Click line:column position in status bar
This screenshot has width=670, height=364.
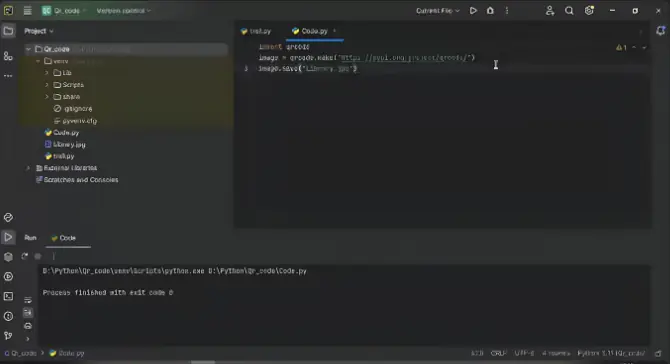tap(477, 353)
